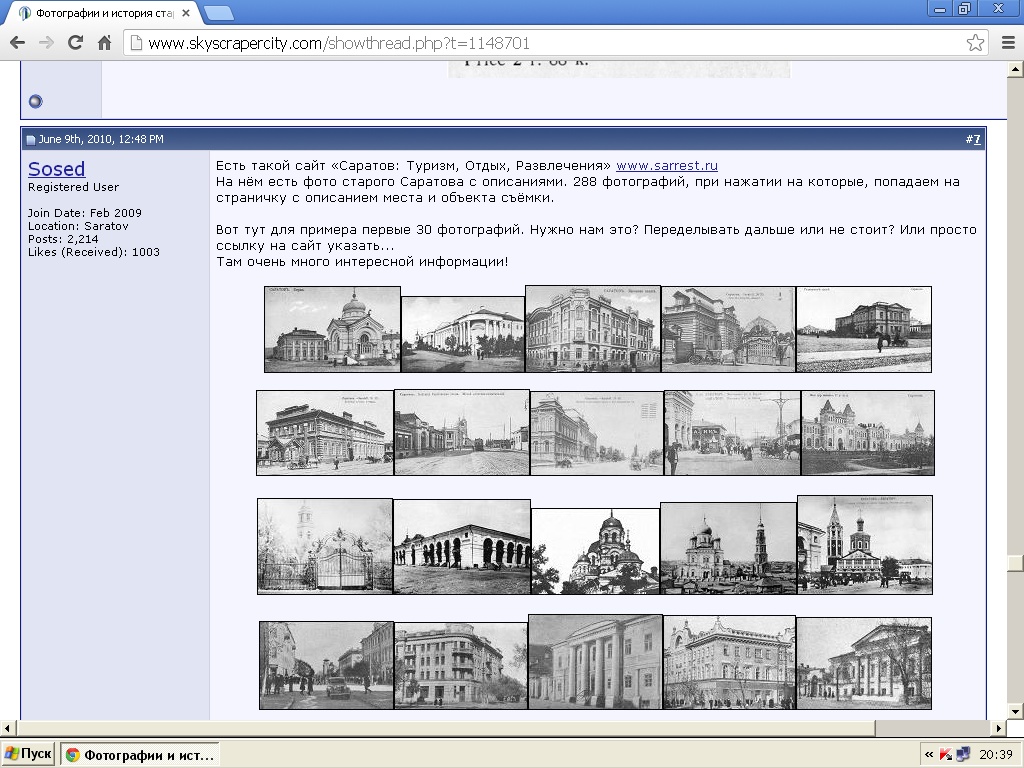Open a new browser tab

coord(219,13)
